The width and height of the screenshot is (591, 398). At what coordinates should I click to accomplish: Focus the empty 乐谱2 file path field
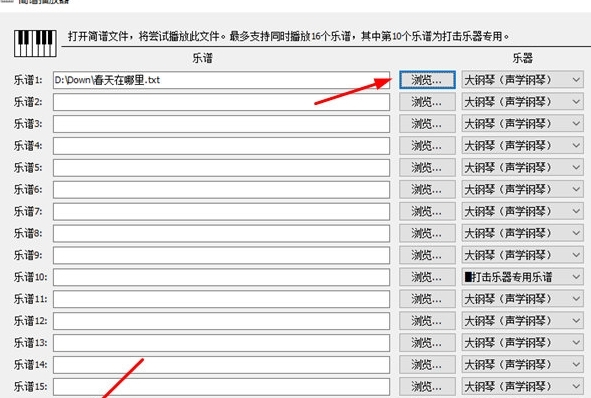click(x=221, y=102)
